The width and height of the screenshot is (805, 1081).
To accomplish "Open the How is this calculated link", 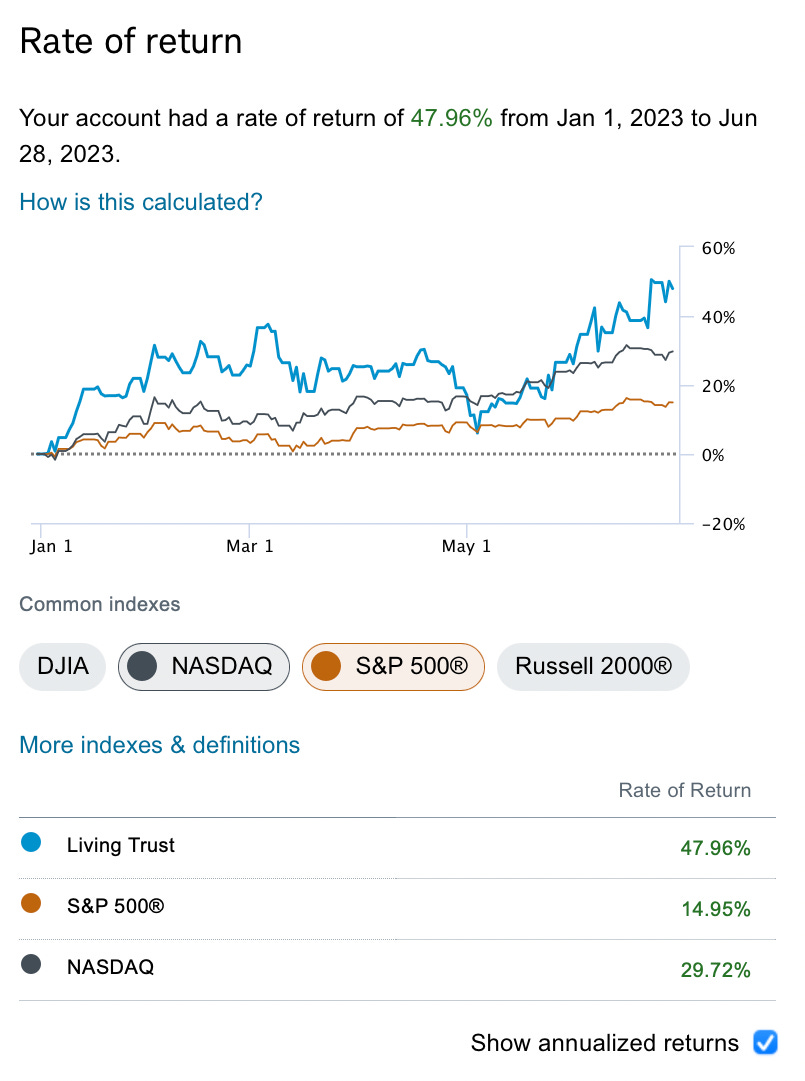I will click(141, 202).
